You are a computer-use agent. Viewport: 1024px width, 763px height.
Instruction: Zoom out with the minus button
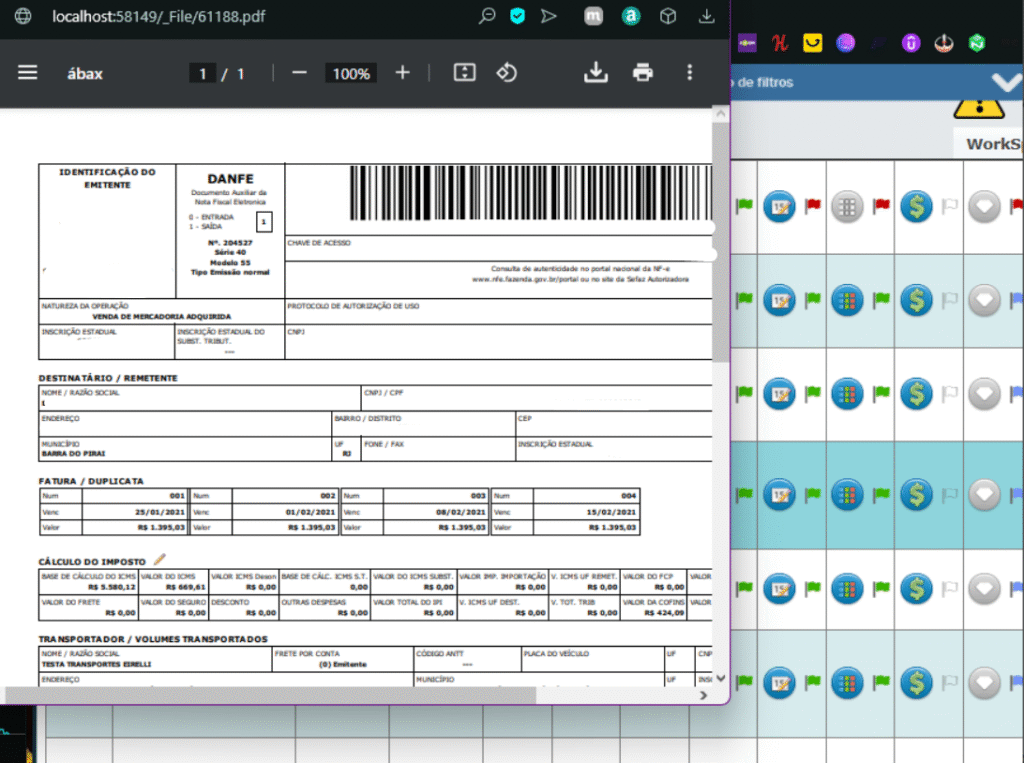click(x=299, y=73)
